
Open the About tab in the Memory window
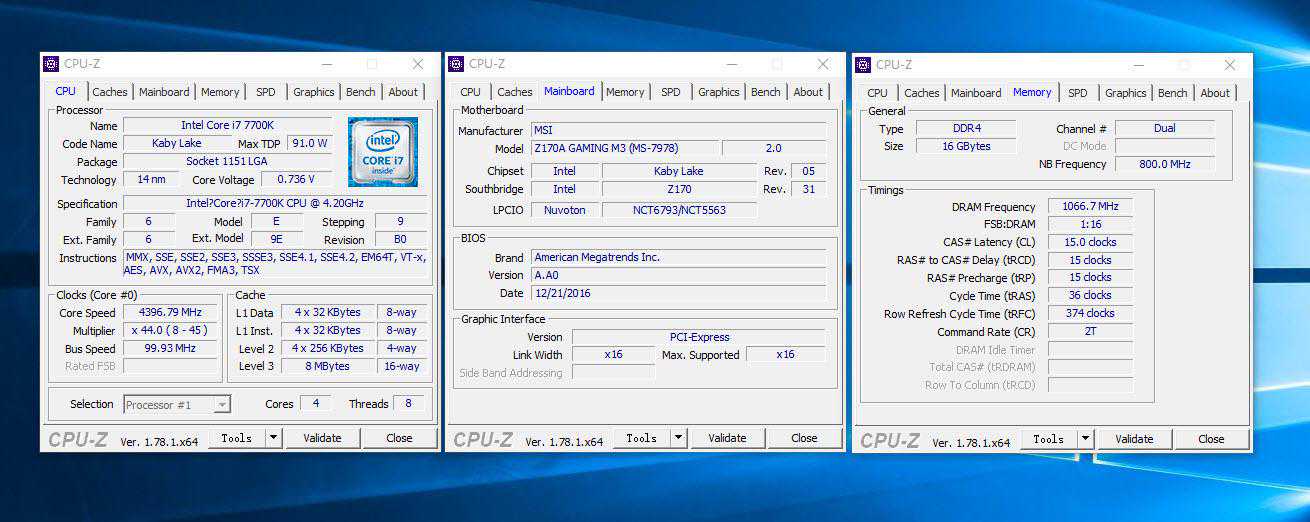pos(1215,93)
